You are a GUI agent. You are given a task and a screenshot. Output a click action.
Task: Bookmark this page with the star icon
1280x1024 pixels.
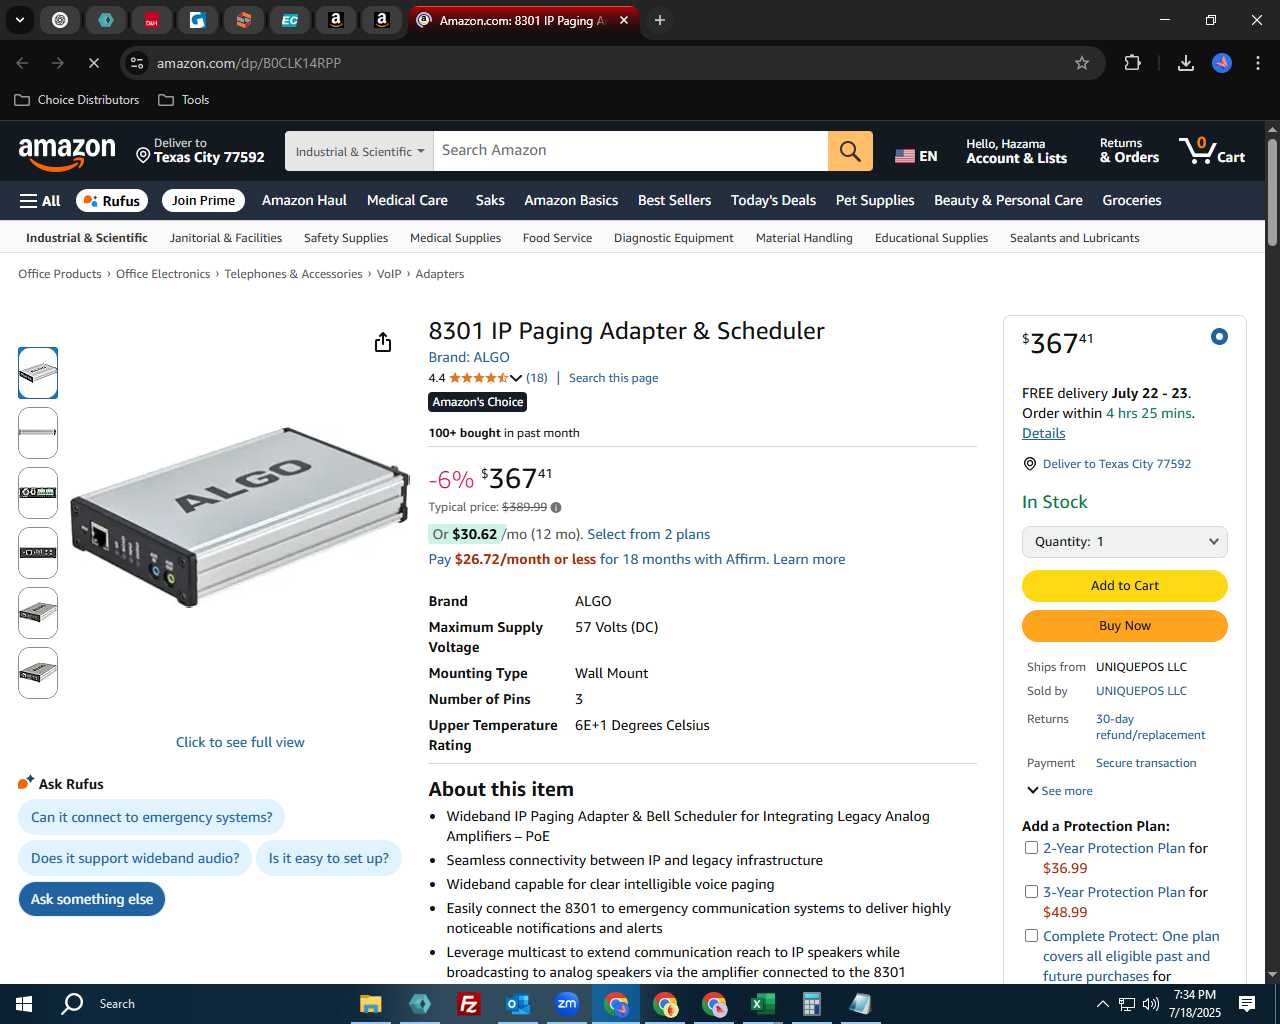coord(1082,63)
